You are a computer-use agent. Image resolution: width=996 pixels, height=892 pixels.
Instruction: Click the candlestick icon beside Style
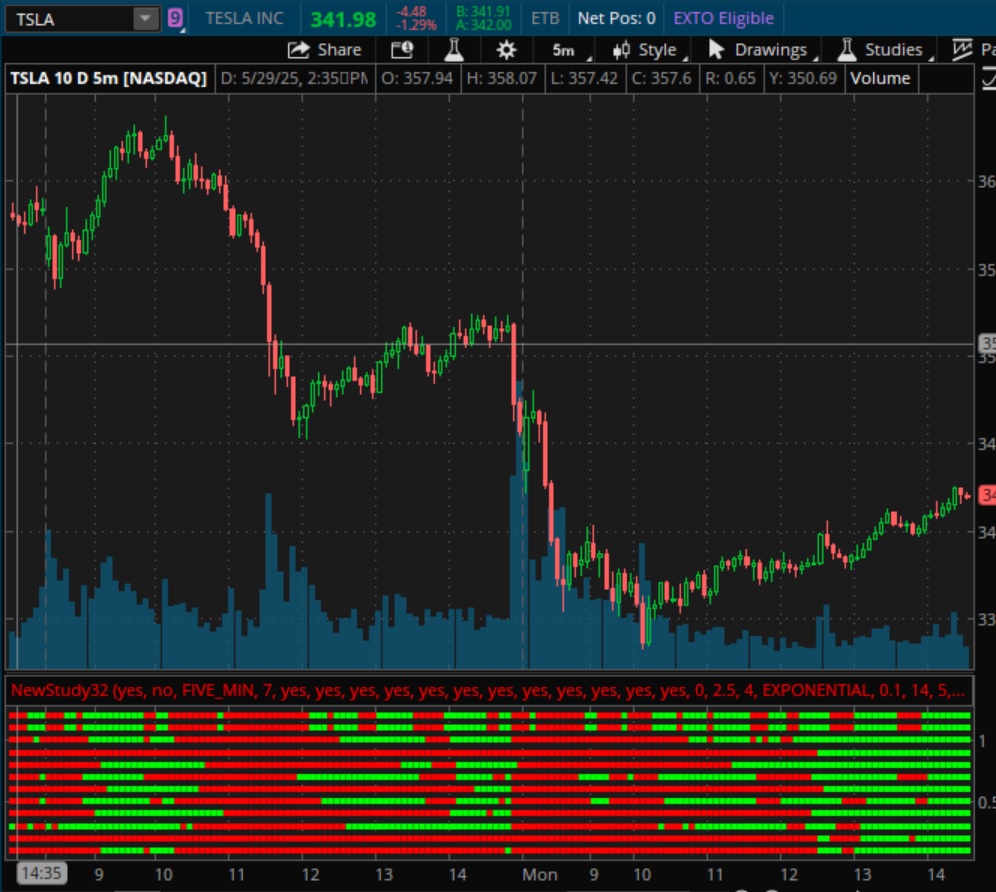[x=622, y=50]
